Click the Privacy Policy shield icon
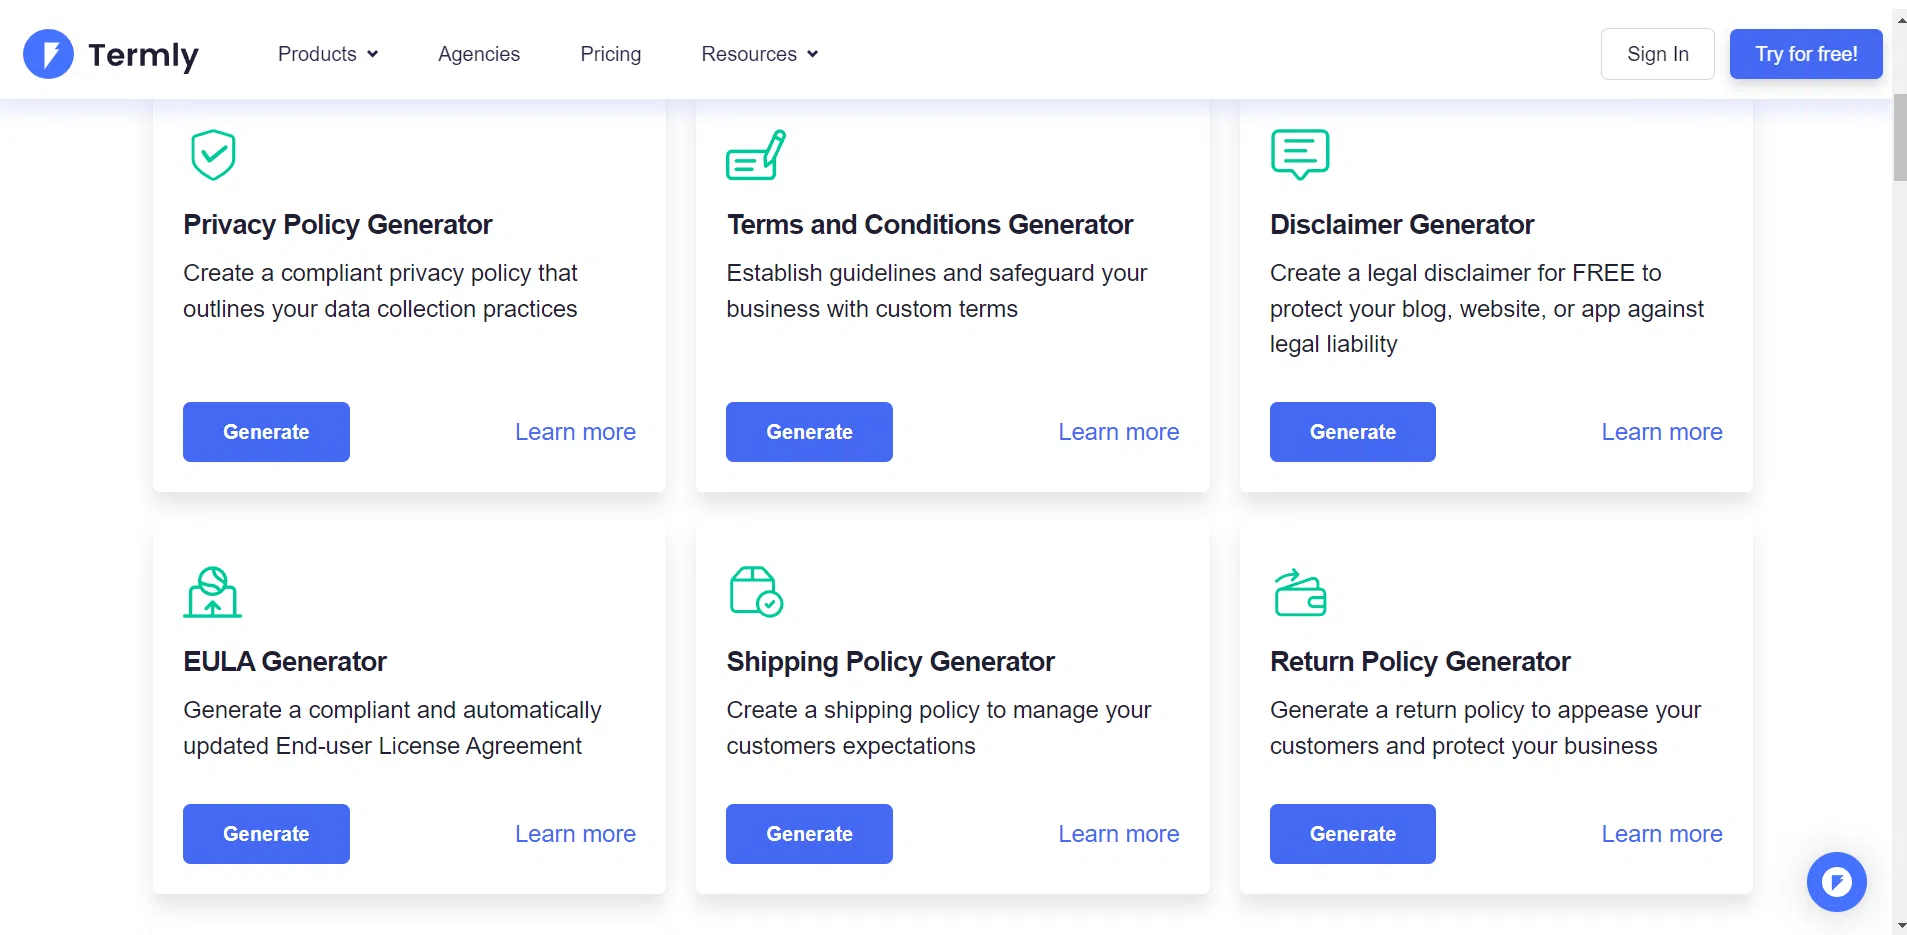The height and width of the screenshot is (935, 1907). coord(210,153)
